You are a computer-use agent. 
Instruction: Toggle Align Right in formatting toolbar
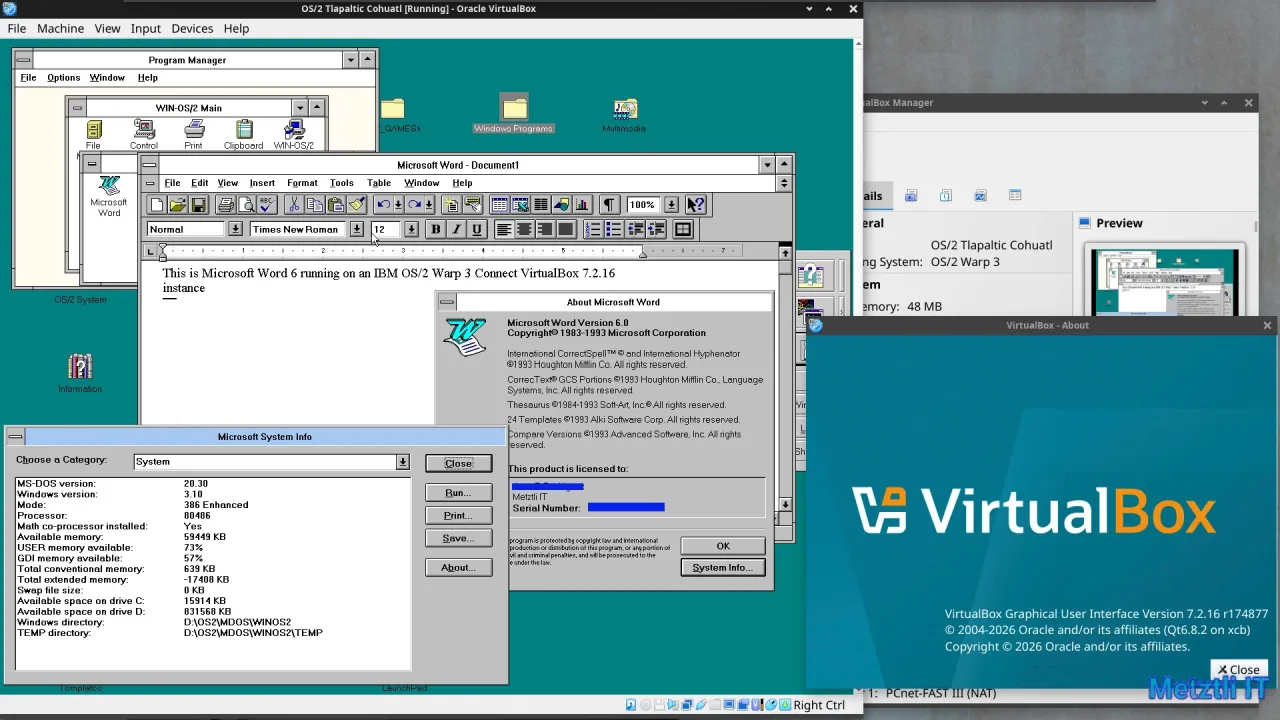[545, 229]
